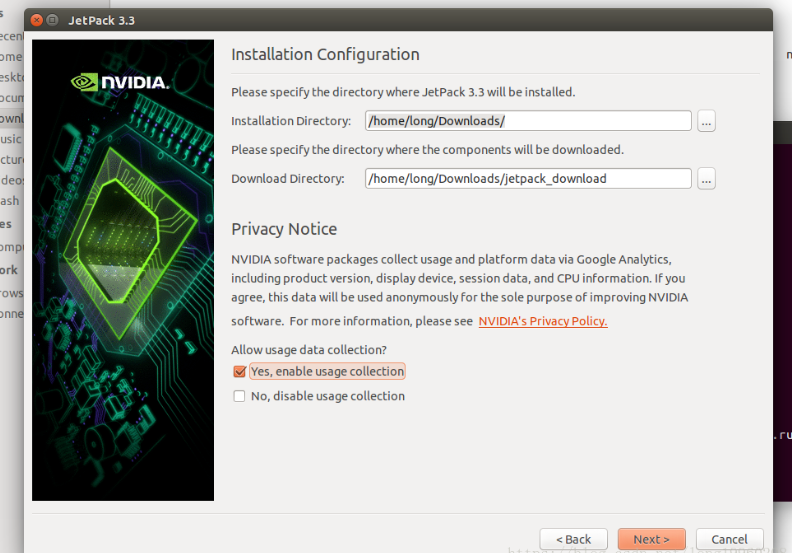Image resolution: width=792 pixels, height=553 pixels.
Task: Close the JetPack 3.3 window
Action: (x=37, y=20)
